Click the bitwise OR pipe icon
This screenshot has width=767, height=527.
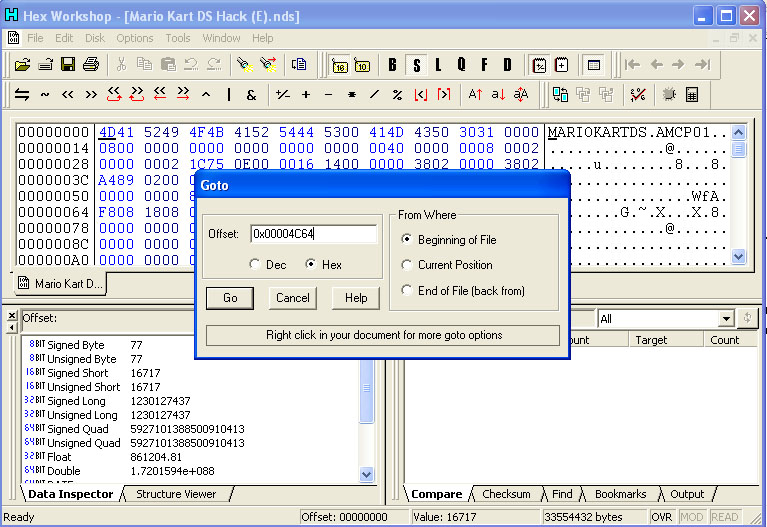(229, 94)
